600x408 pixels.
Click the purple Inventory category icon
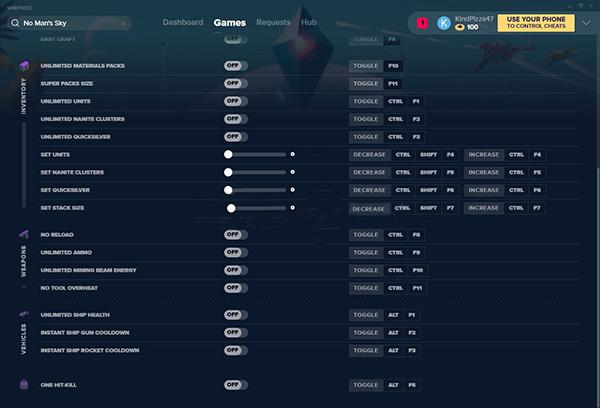(24, 65)
